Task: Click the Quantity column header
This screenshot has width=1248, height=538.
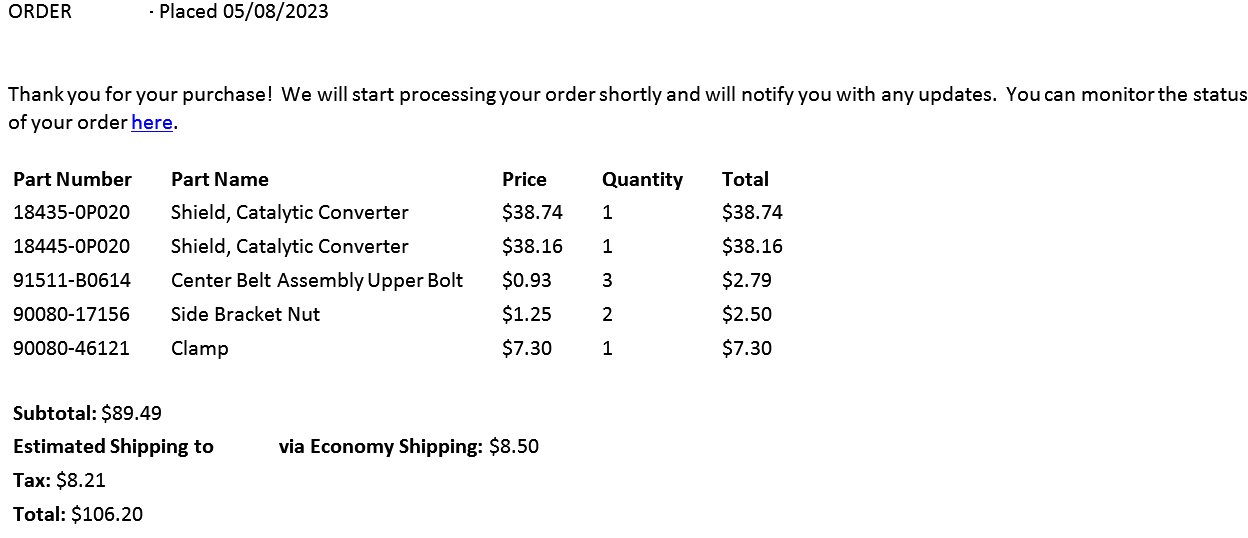Action: (x=642, y=180)
